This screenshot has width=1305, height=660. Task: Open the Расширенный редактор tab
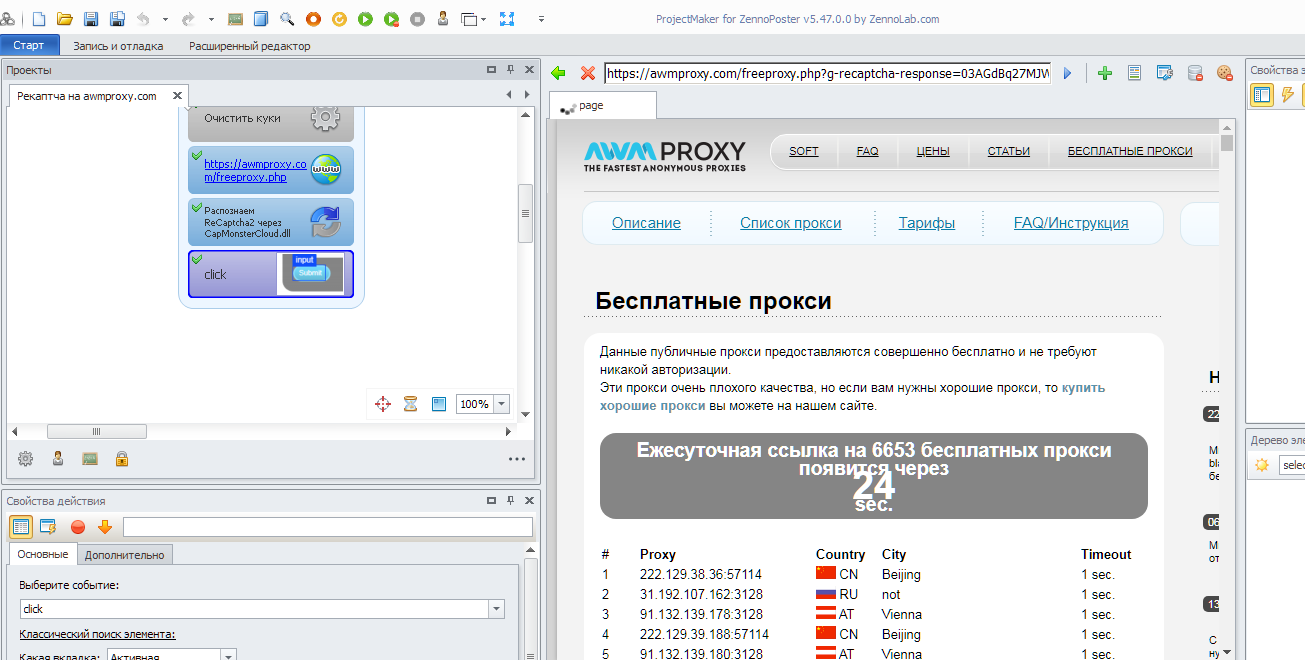point(249,46)
